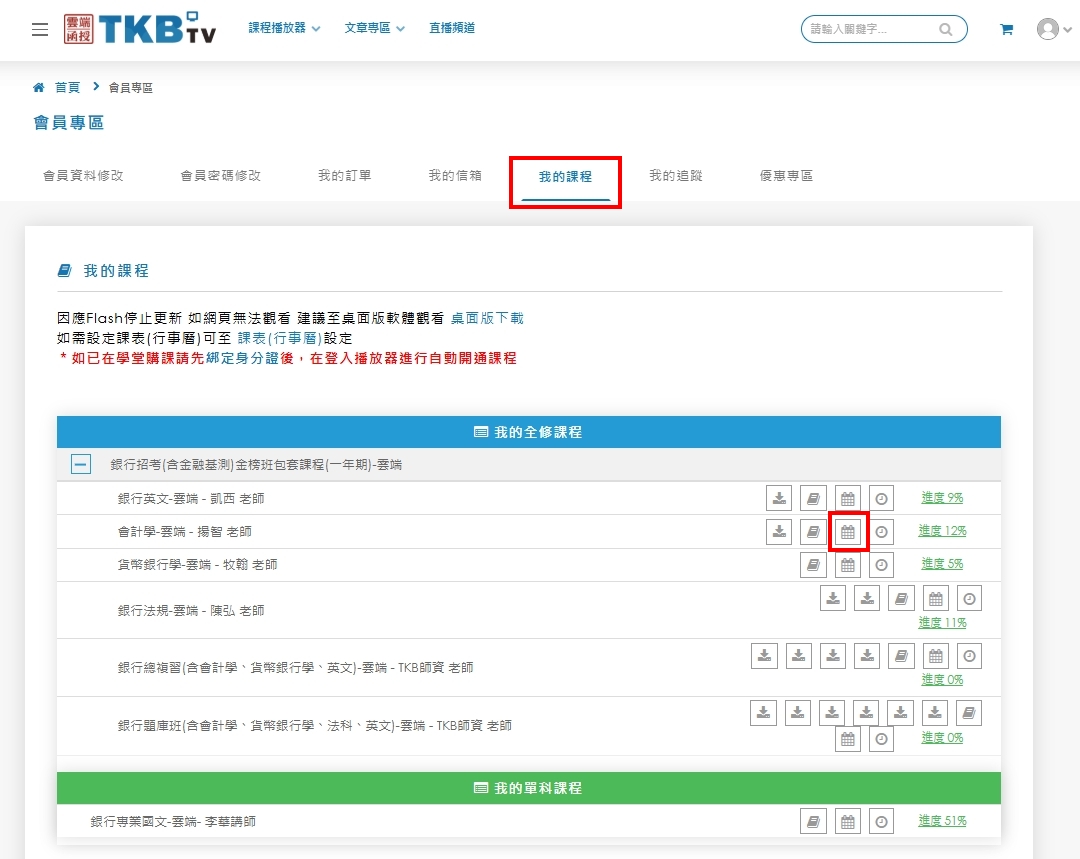Select the 我的課程 tab
This screenshot has width=1080, height=859.
coord(565,177)
